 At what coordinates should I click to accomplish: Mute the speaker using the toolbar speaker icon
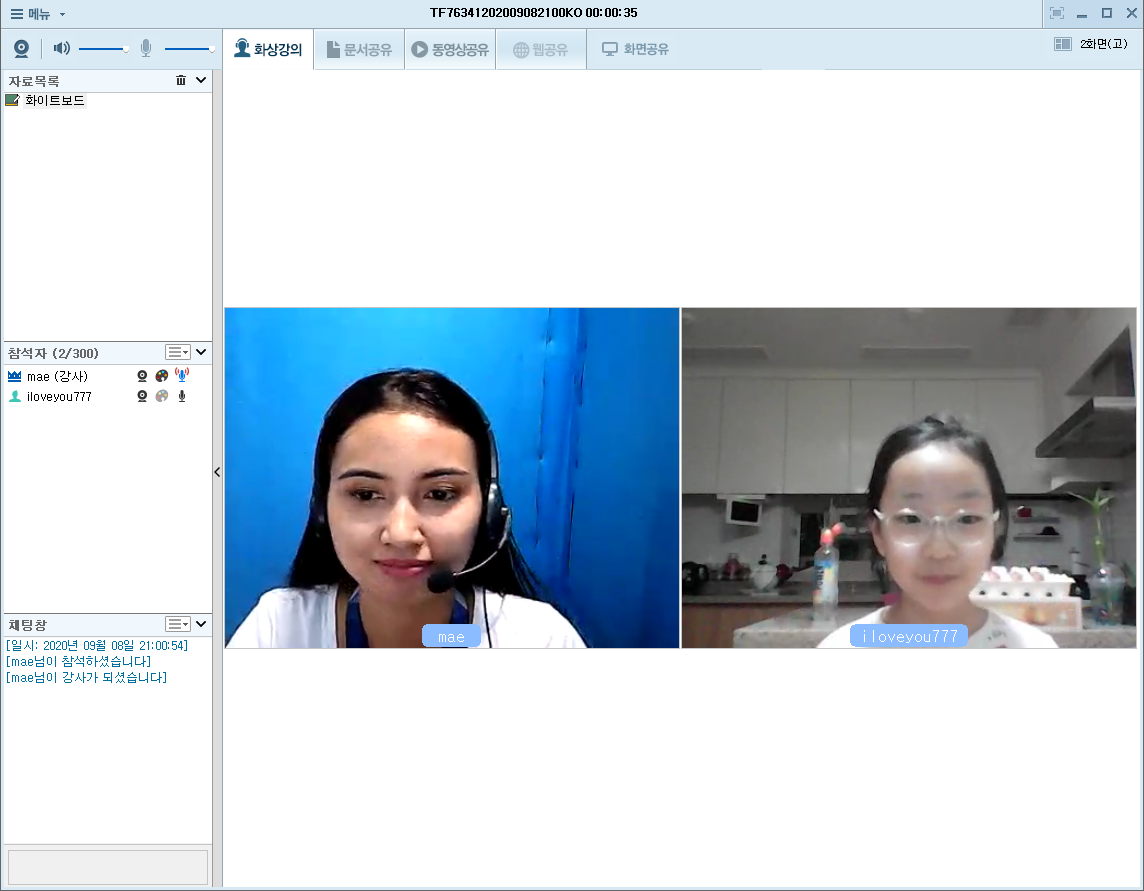[62, 48]
